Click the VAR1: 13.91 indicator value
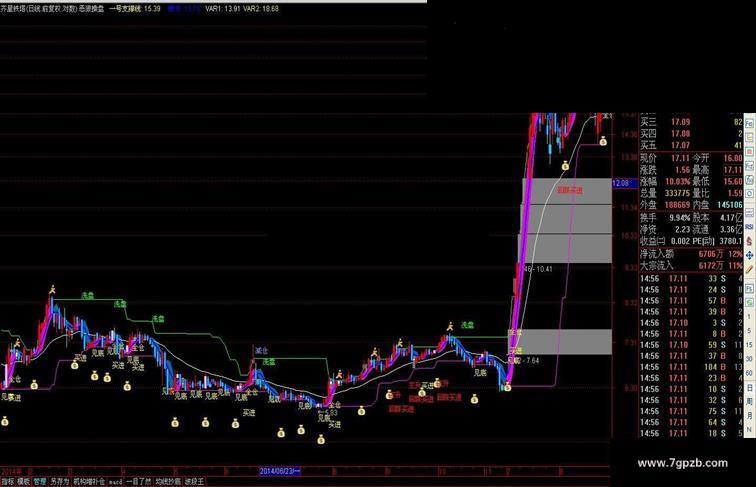The width and height of the screenshot is (756, 487). point(222,9)
